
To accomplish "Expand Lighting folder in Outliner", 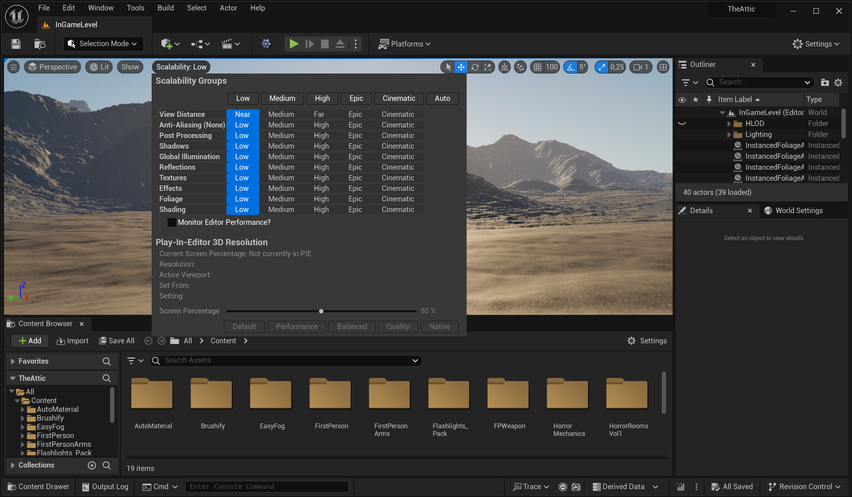I will click(x=729, y=135).
